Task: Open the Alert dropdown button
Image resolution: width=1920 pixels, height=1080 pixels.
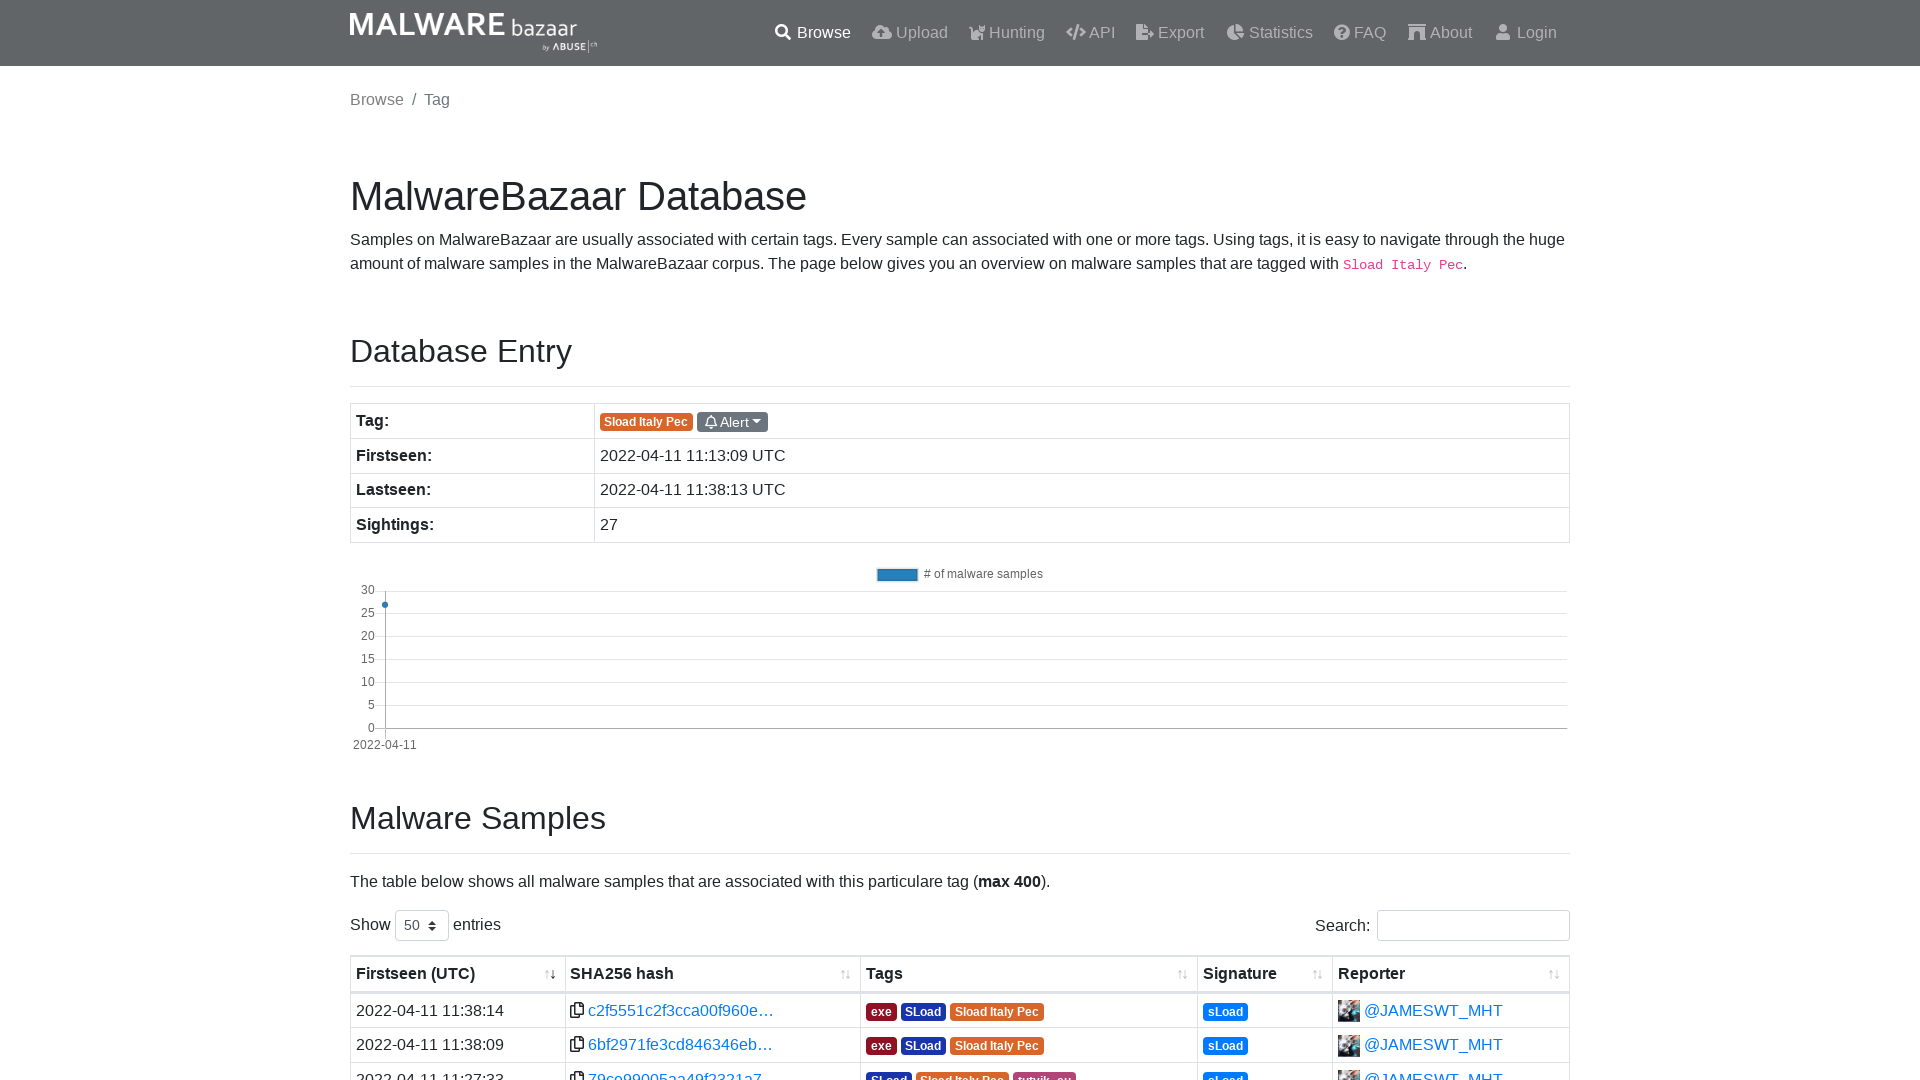Action: [x=732, y=422]
